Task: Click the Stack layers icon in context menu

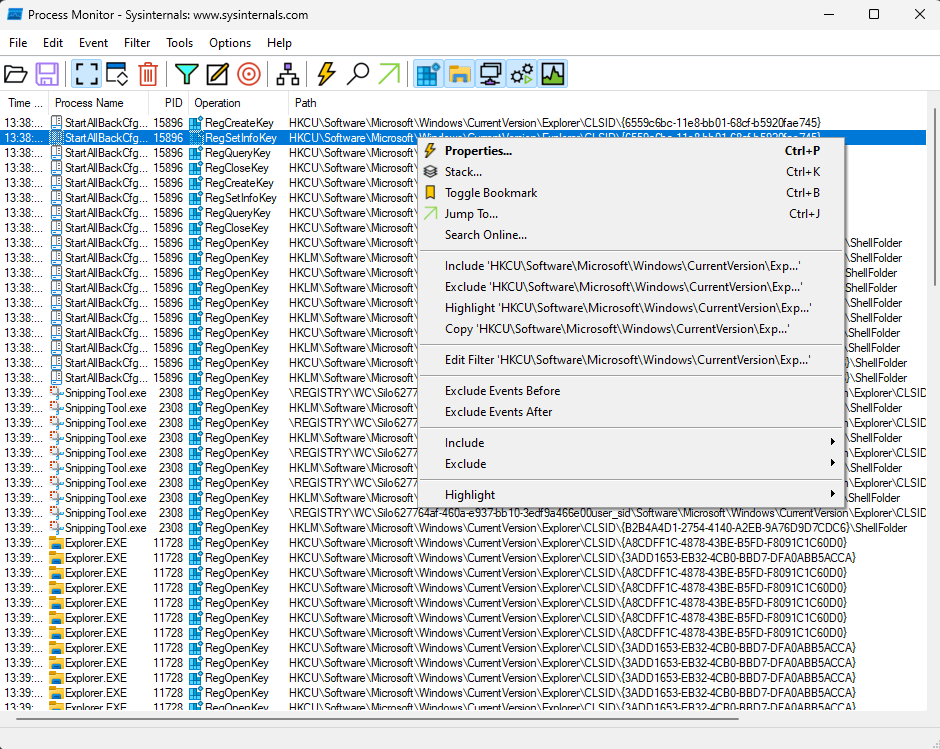Action: [430, 172]
